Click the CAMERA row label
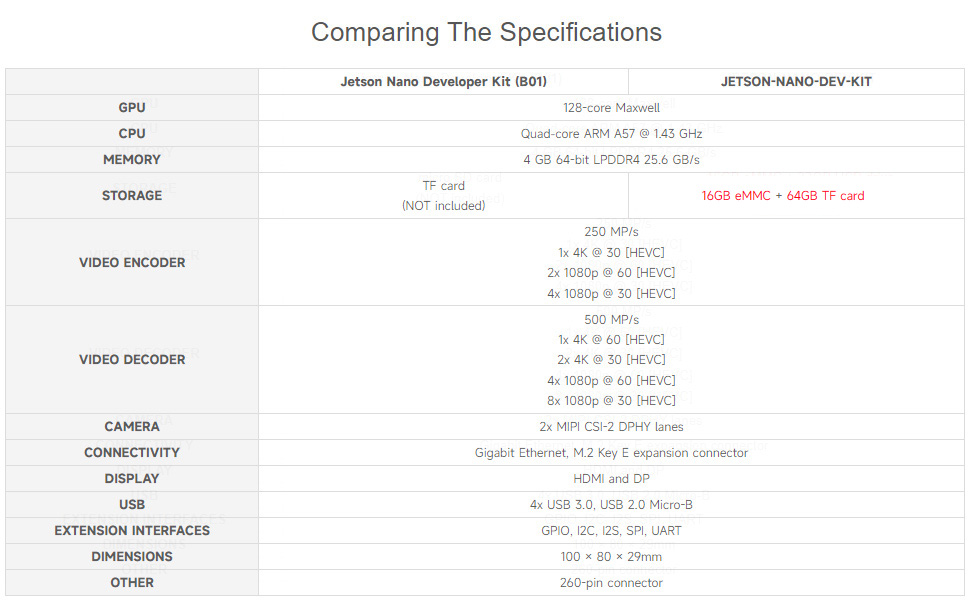This screenshot has height=600, width=970. pos(132,427)
